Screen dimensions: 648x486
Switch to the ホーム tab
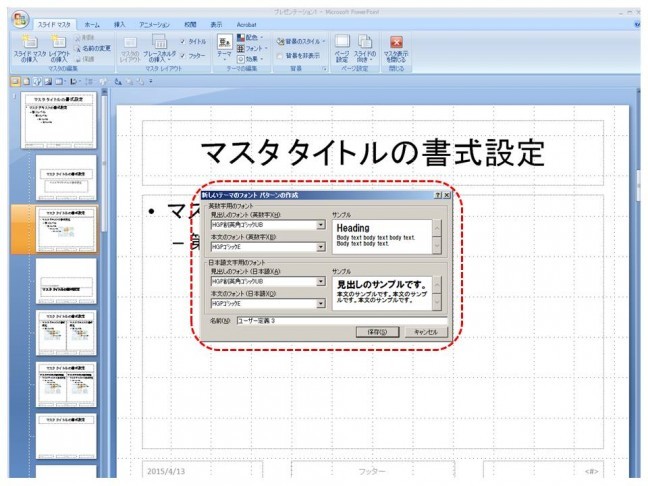(92, 22)
